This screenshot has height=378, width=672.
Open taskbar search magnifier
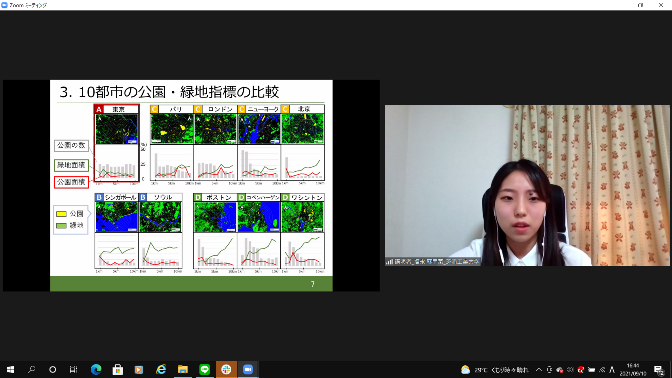click(x=31, y=369)
